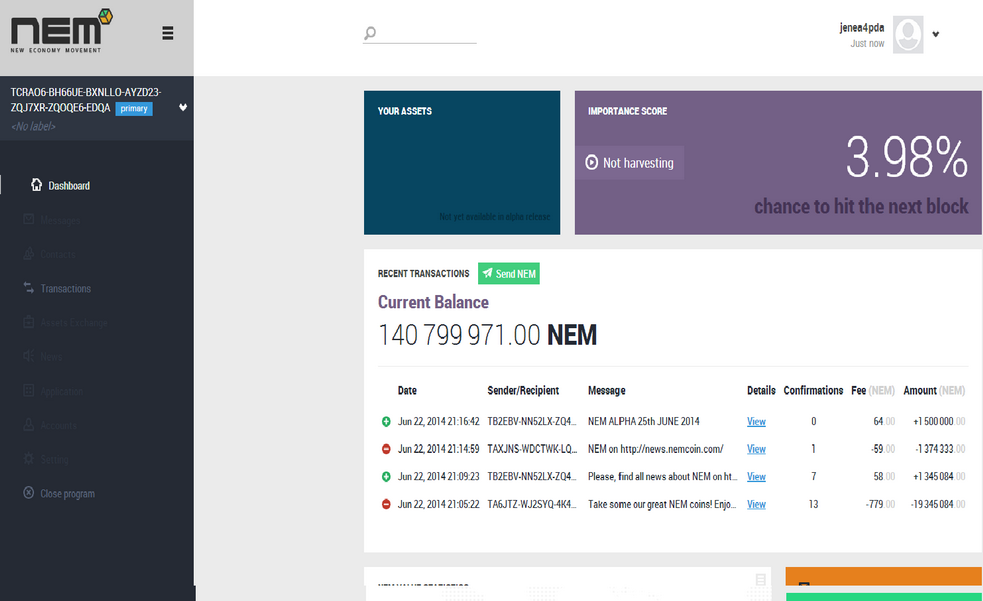Image resolution: width=983 pixels, height=601 pixels.
Task: Focus the search input field
Action: 420,33
